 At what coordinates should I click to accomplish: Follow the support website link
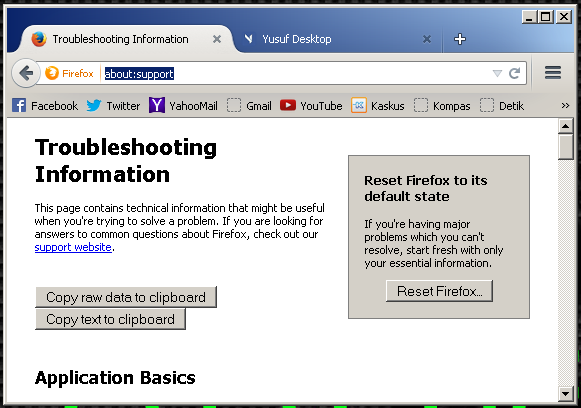click(73, 247)
